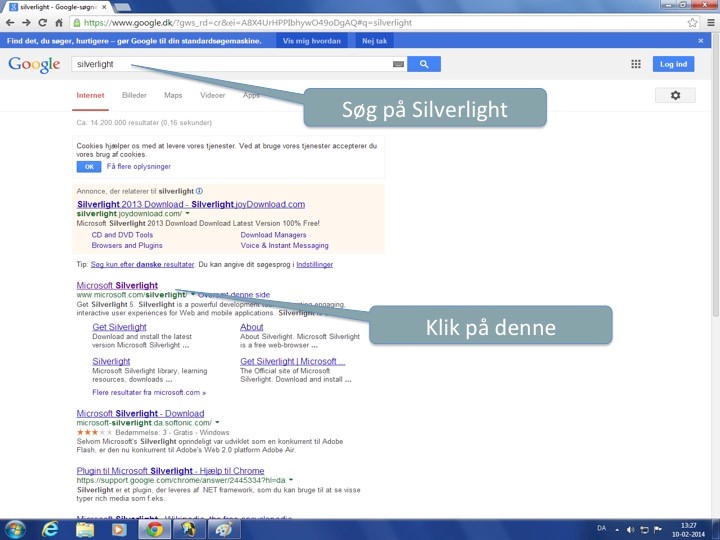The height and width of the screenshot is (540, 720).
Task: Go back with the browser back arrow
Action: click(x=11, y=22)
